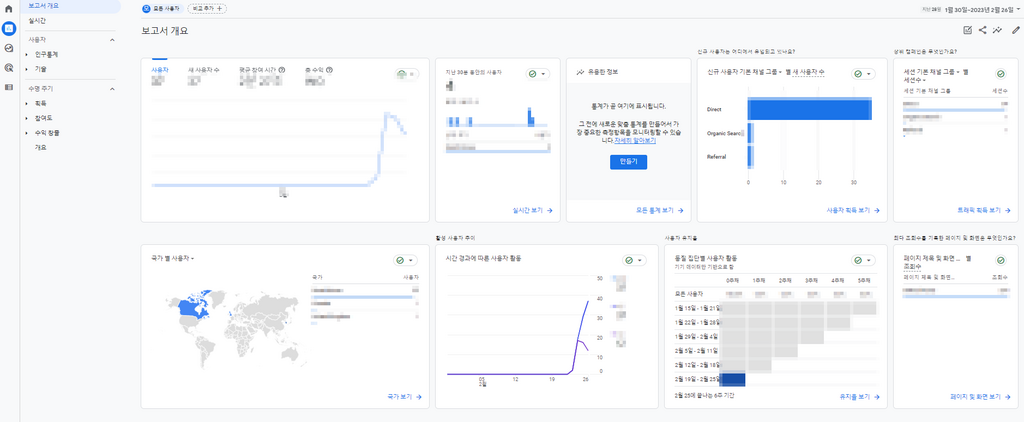Click the blue 만들기 button
Viewport: 1024px width, 422px height.
(628, 162)
